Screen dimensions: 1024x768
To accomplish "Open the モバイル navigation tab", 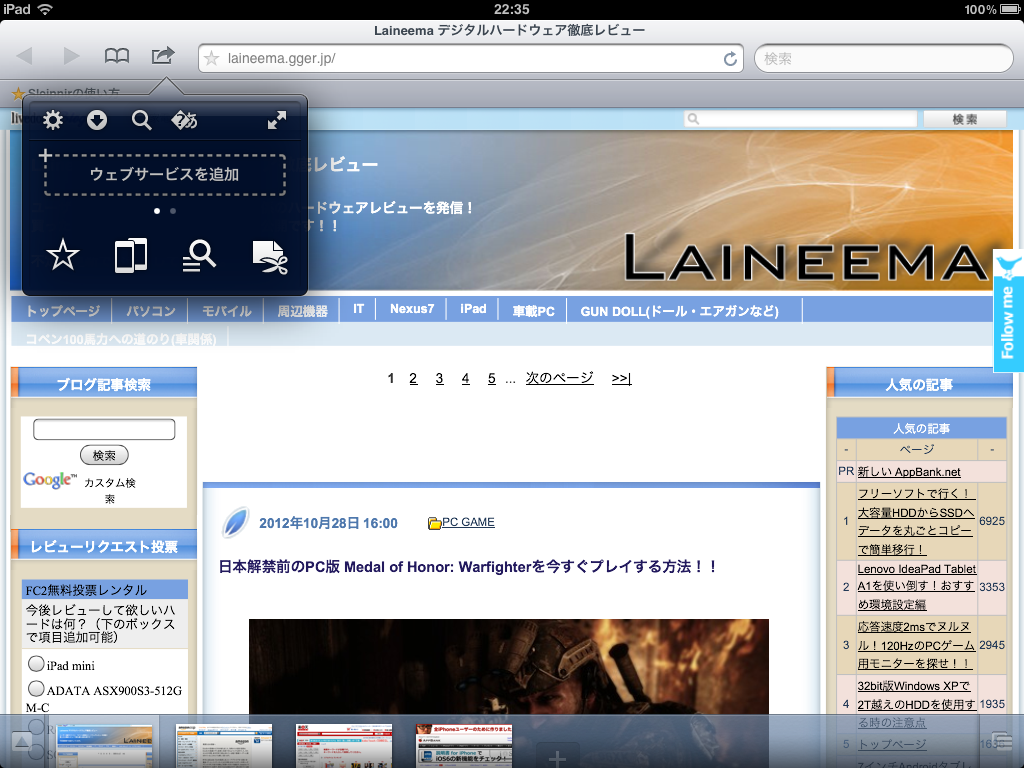I will coord(226,311).
